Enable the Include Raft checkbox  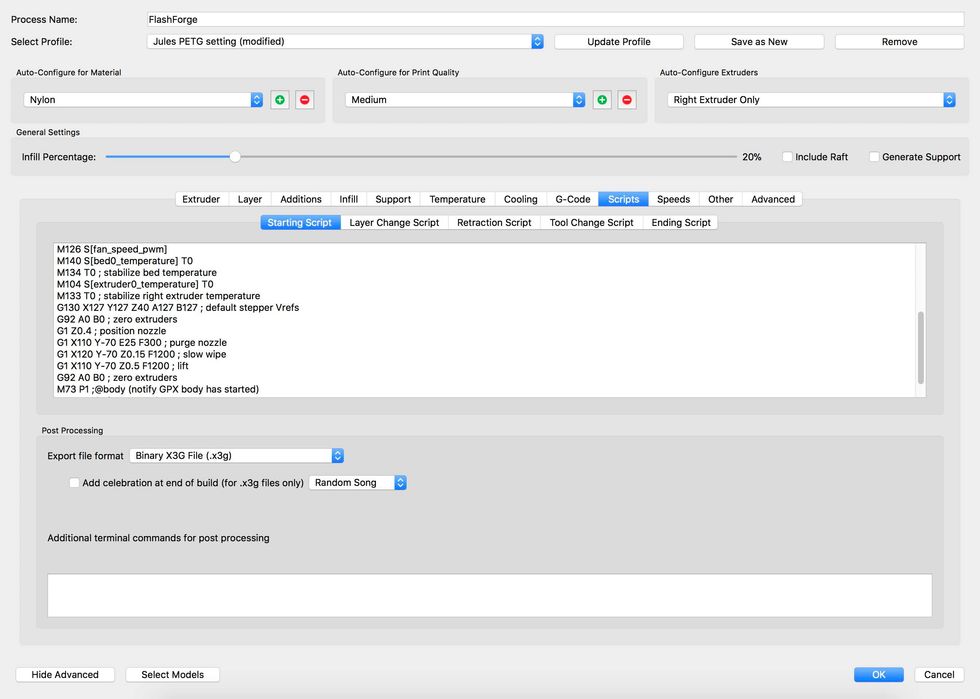point(788,157)
